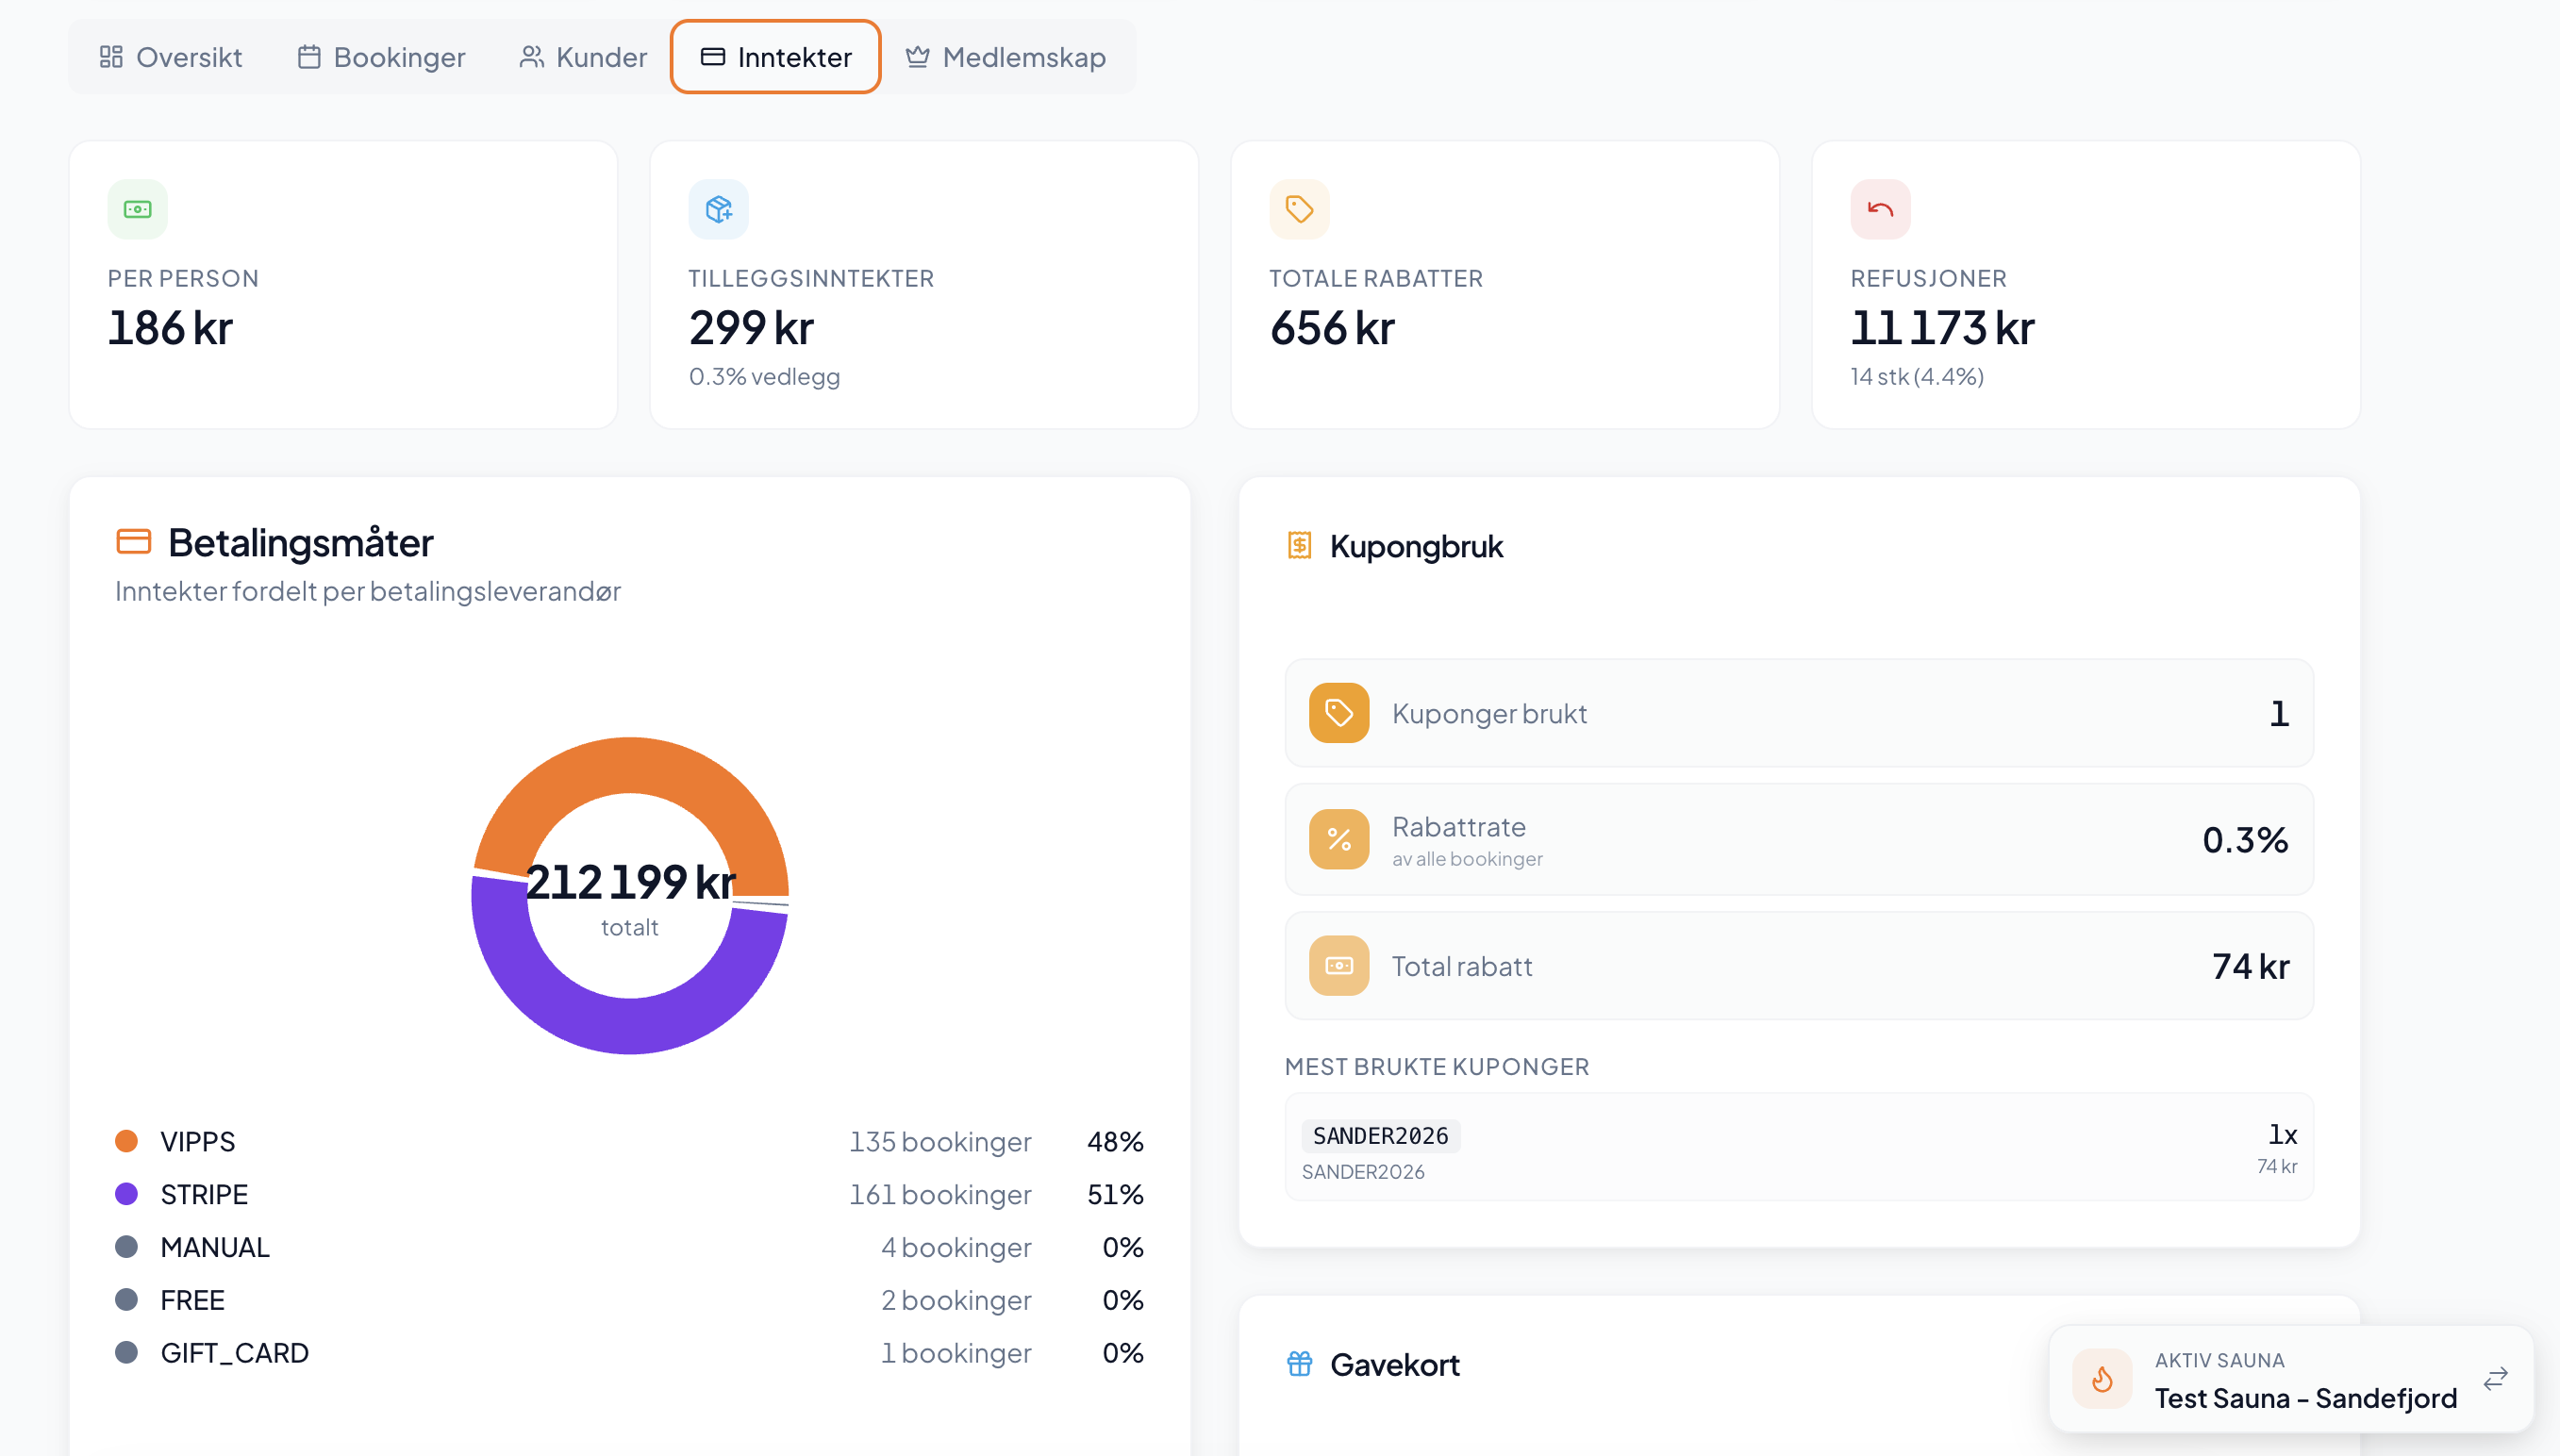Click the 0.3% vedlegg subtext
This screenshot has width=2560, height=1456.
coord(764,376)
